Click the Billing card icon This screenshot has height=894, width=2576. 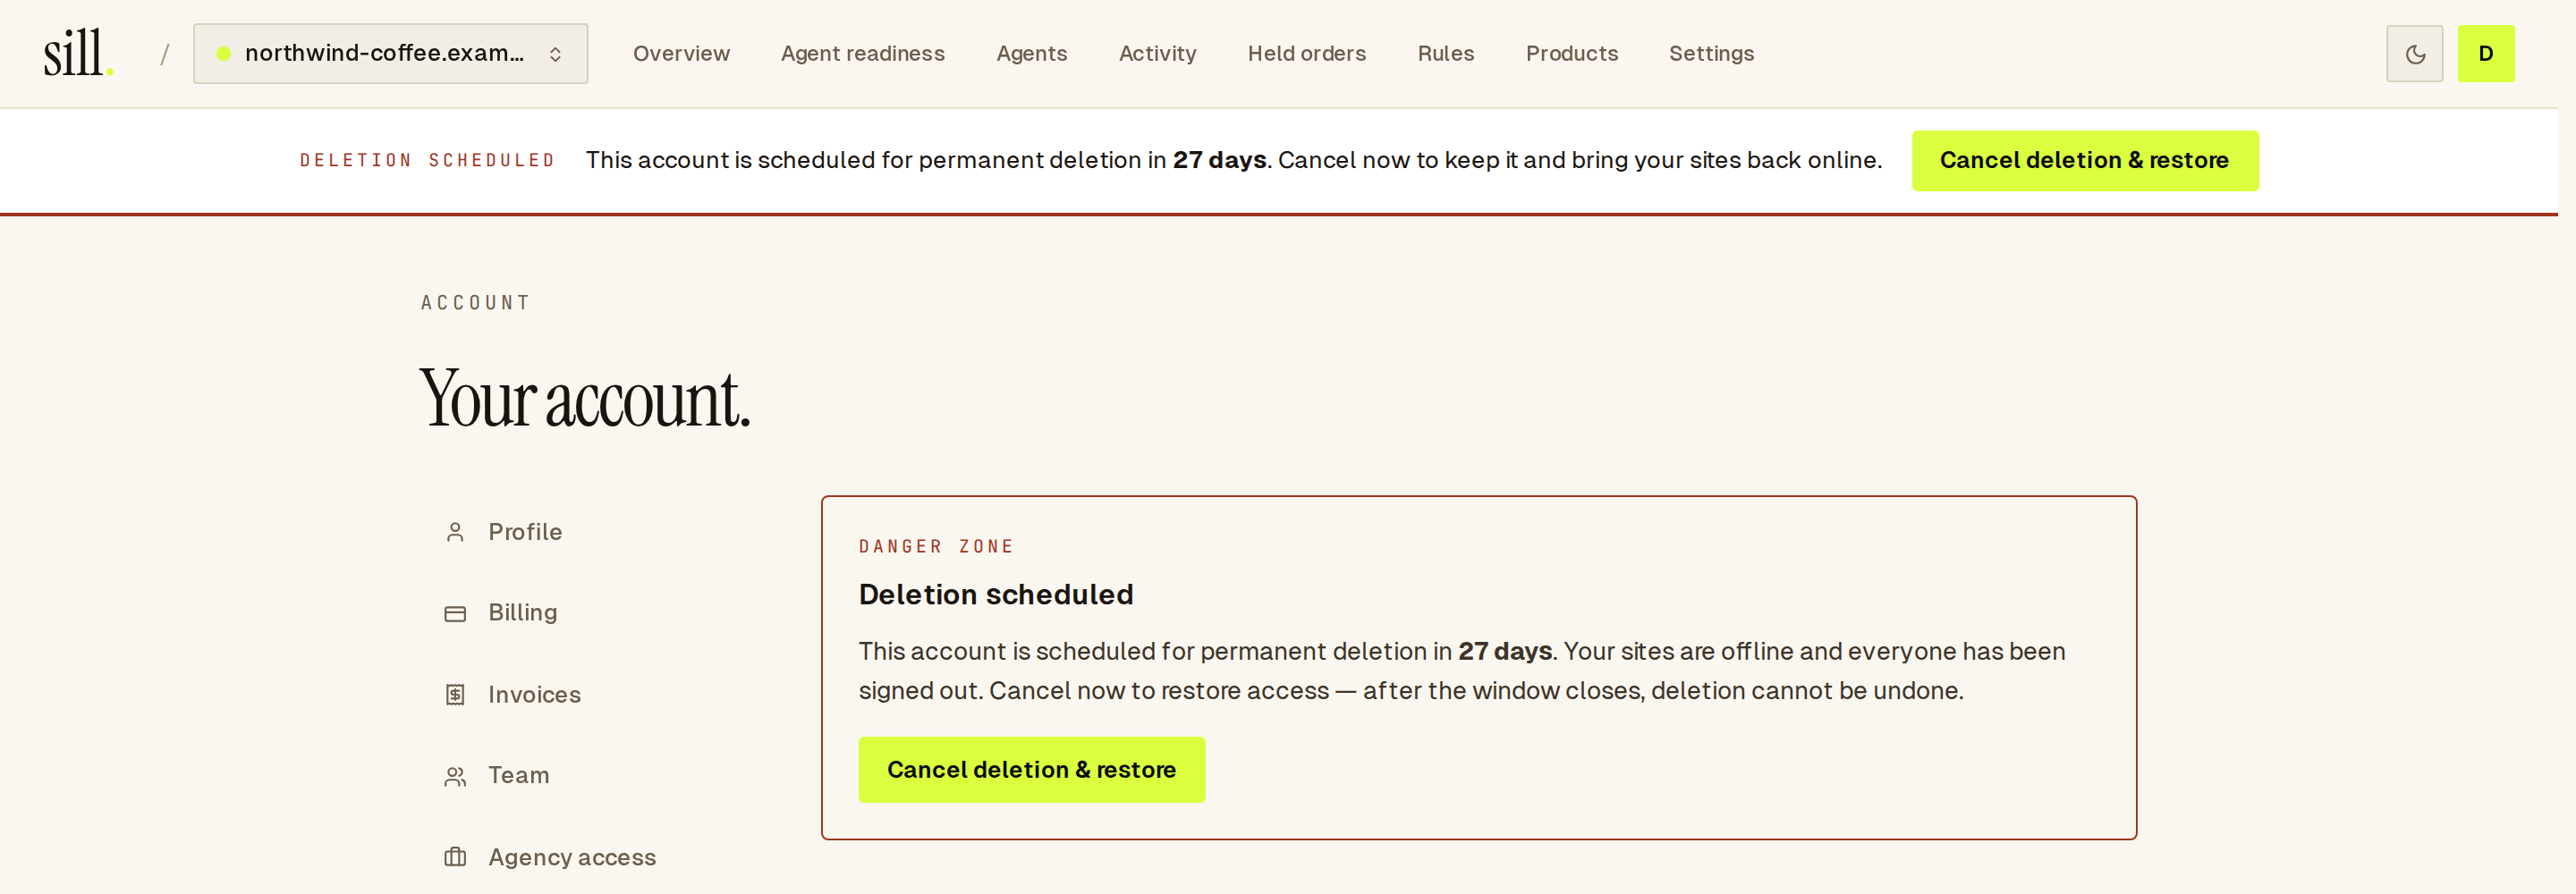tap(455, 613)
